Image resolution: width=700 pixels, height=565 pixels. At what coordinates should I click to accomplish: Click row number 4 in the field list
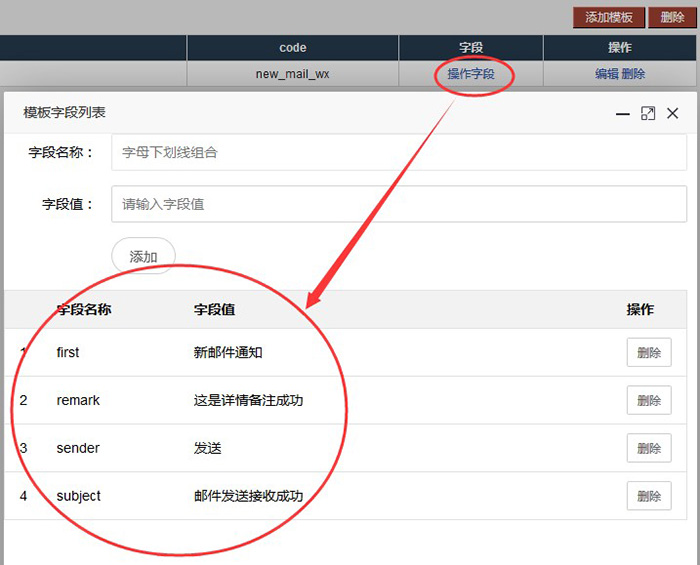click(23, 496)
